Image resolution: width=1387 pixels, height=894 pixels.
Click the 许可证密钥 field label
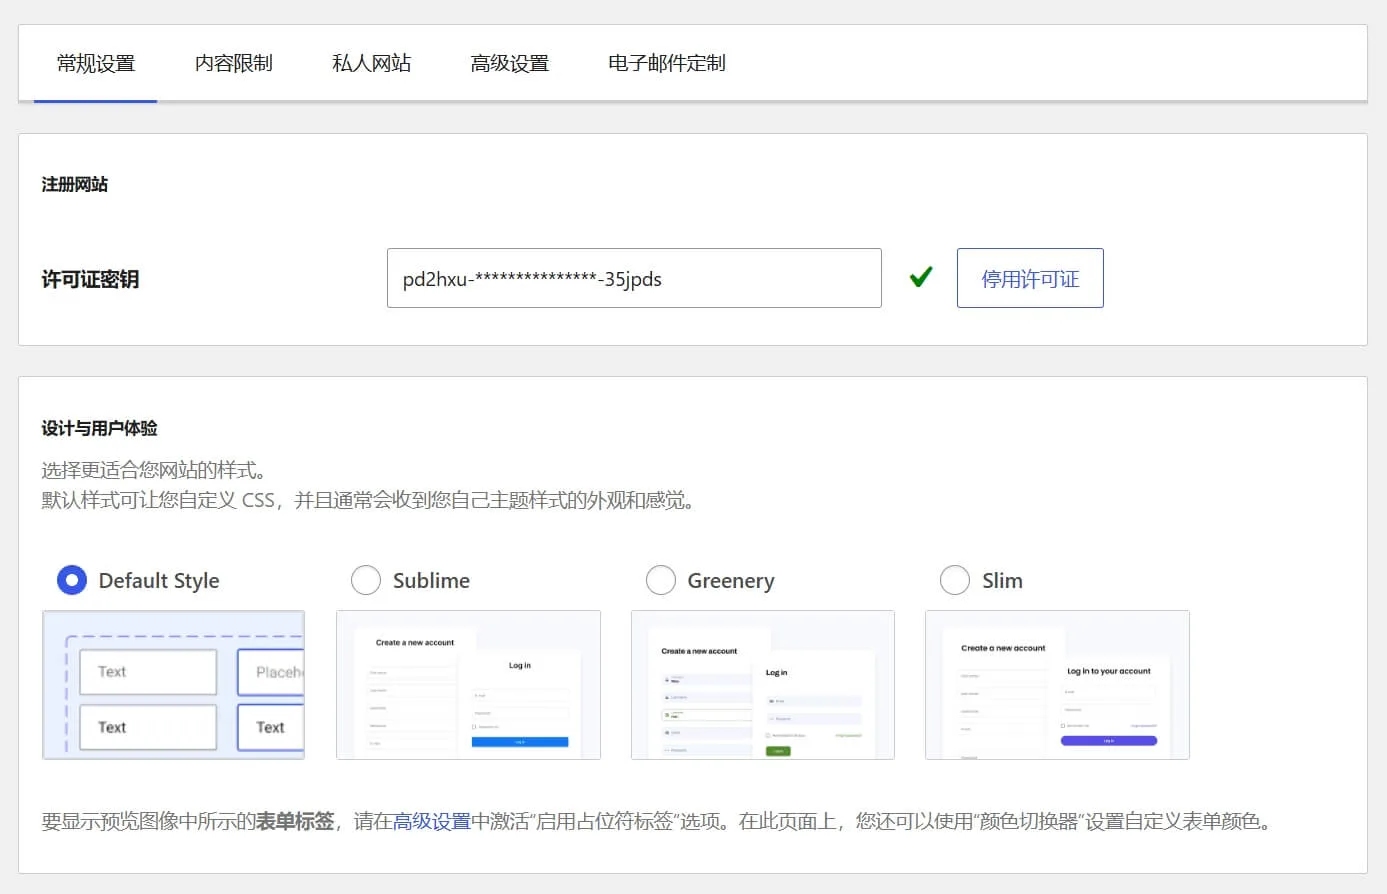click(x=90, y=279)
